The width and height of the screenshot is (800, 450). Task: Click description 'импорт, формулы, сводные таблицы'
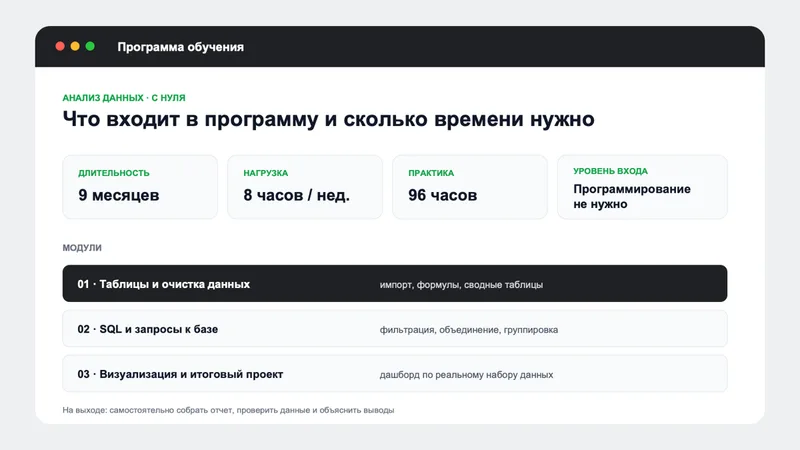(461, 285)
